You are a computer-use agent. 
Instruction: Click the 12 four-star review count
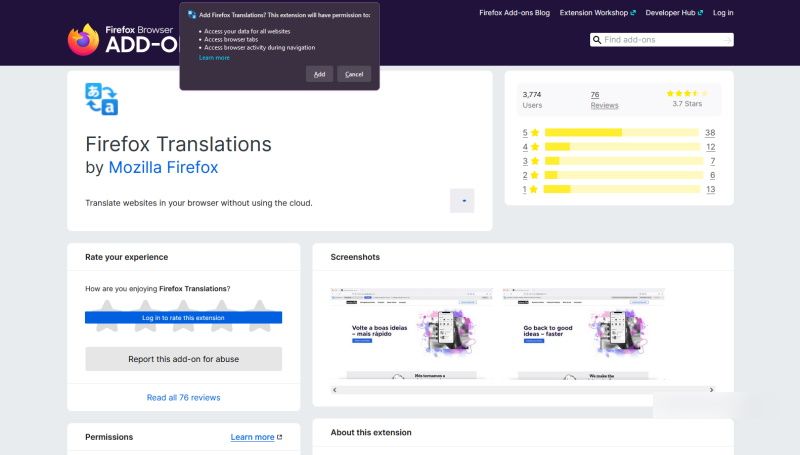(711, 147)
